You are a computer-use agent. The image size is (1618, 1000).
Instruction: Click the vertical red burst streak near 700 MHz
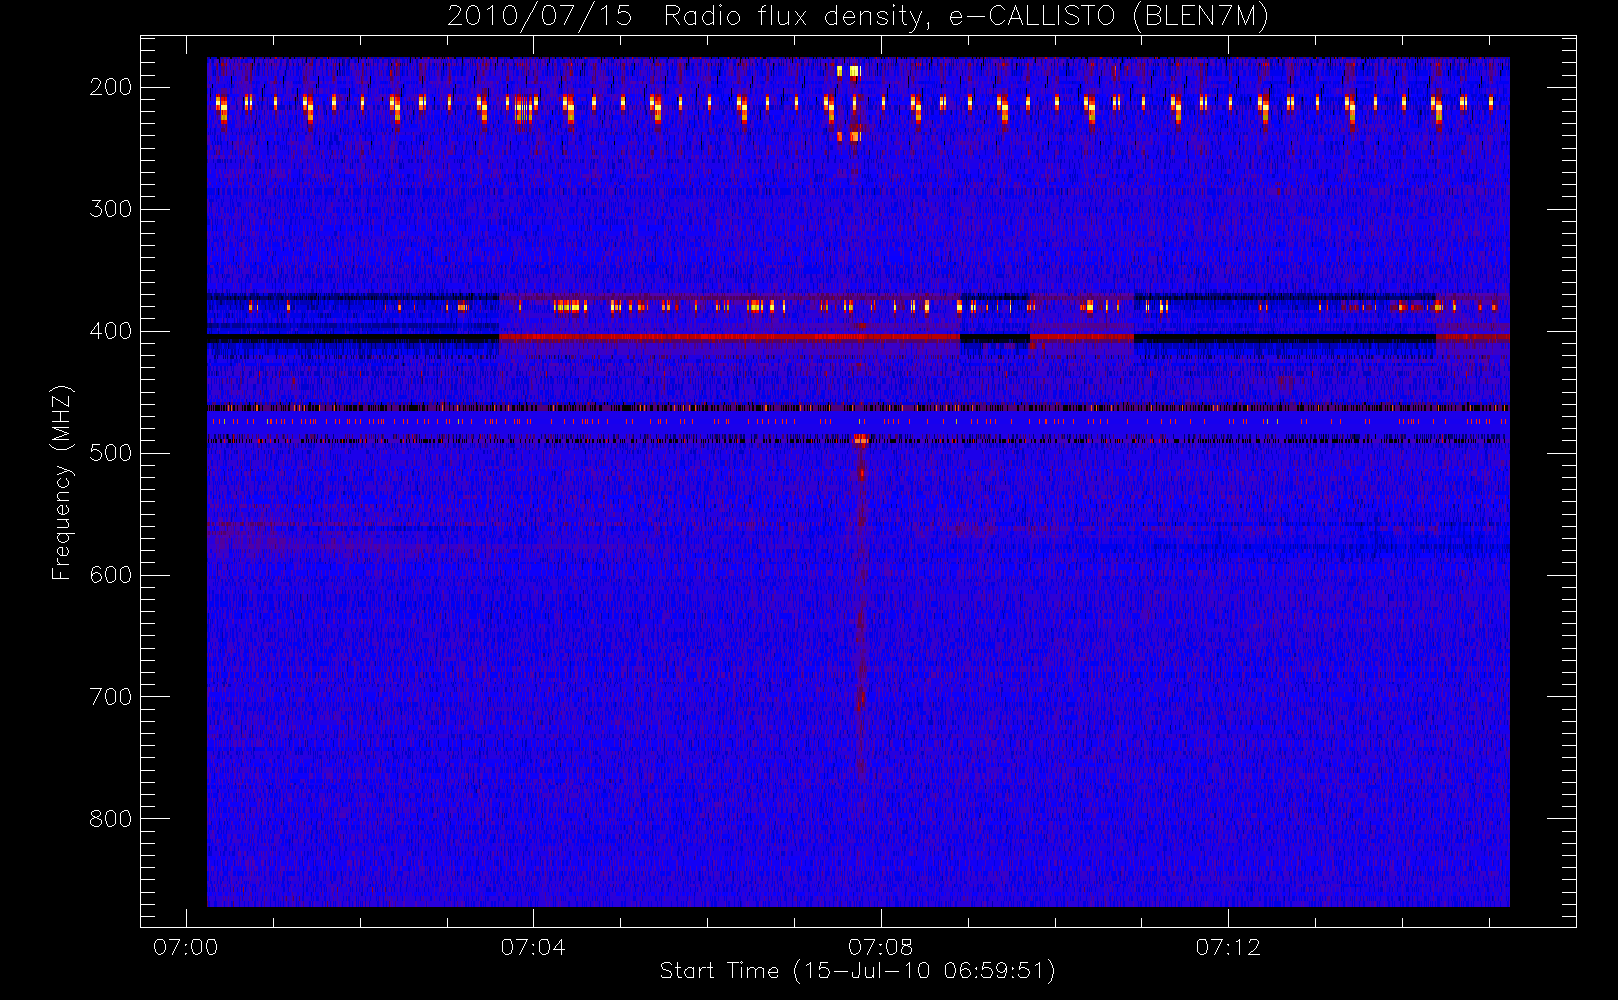pos(860,700)
